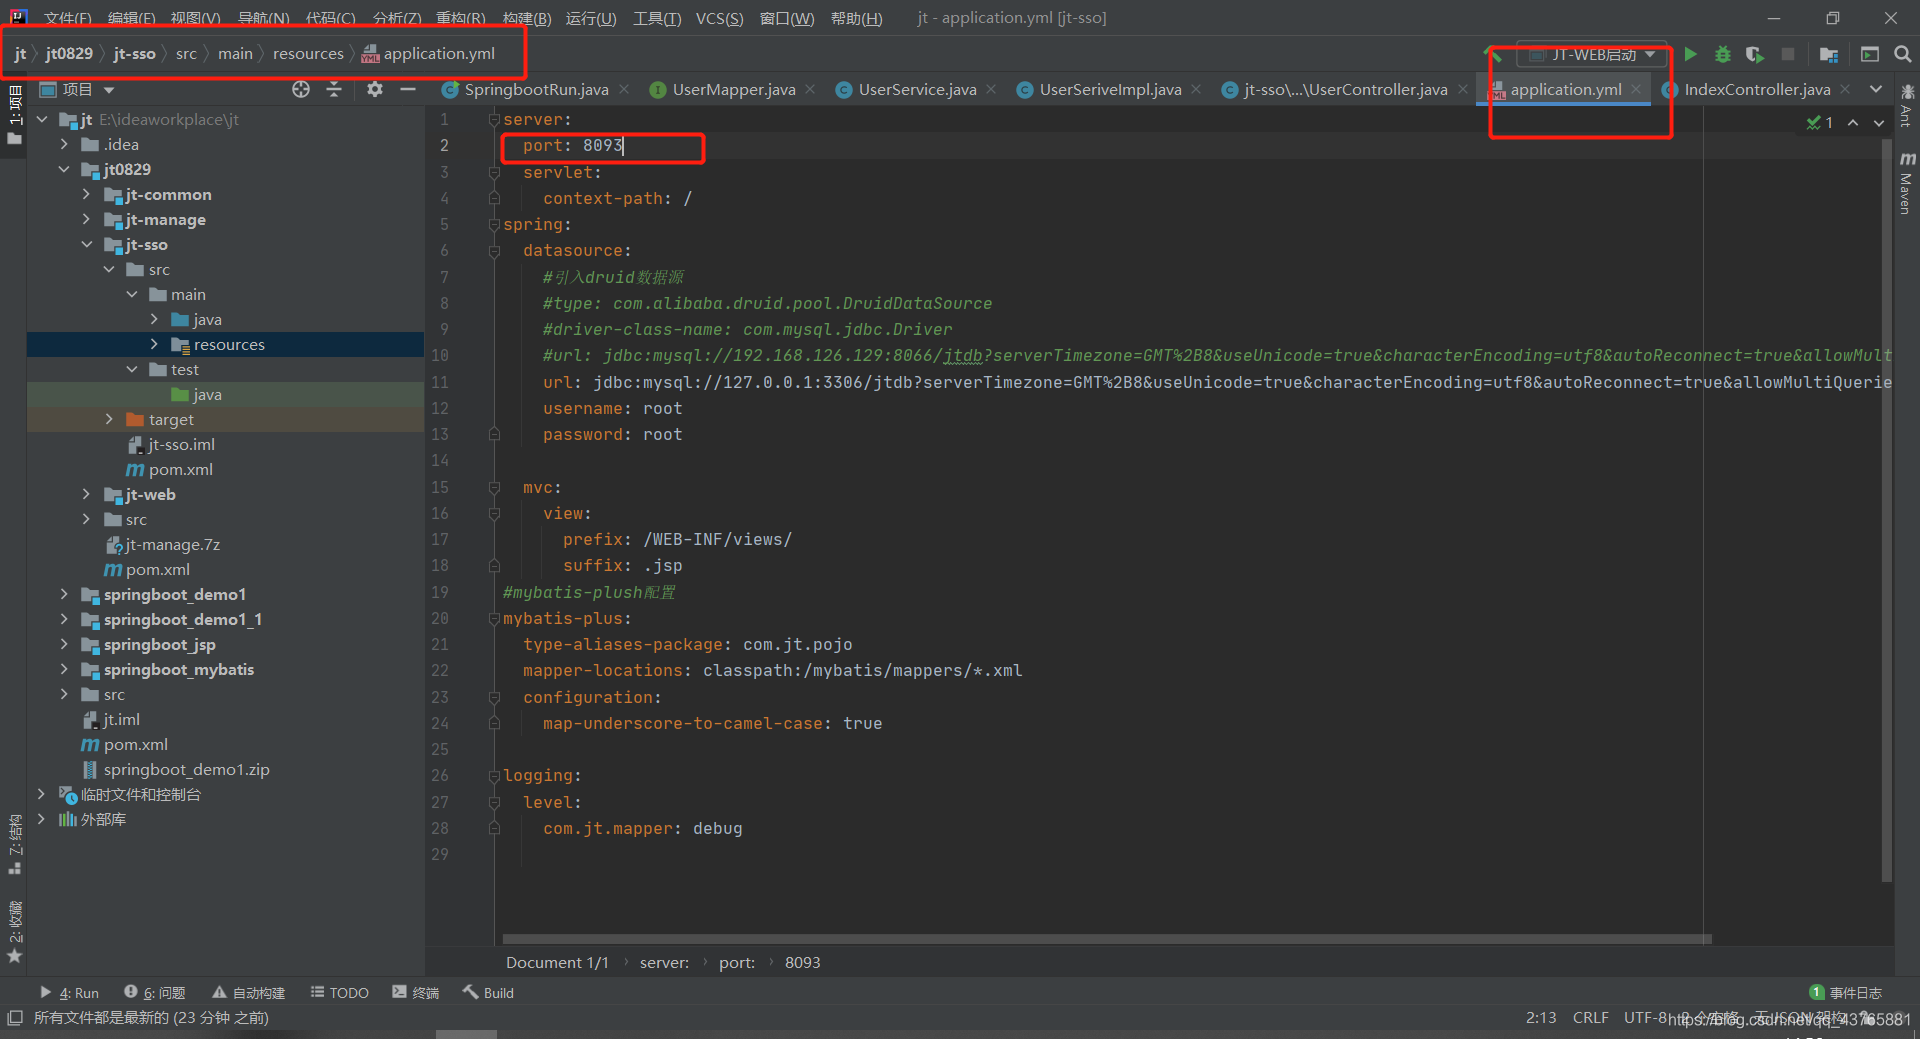This screenshot has width=1920, height=1039.
Task: Open the Run menu in menu bar
Action: tap(591, 18)
